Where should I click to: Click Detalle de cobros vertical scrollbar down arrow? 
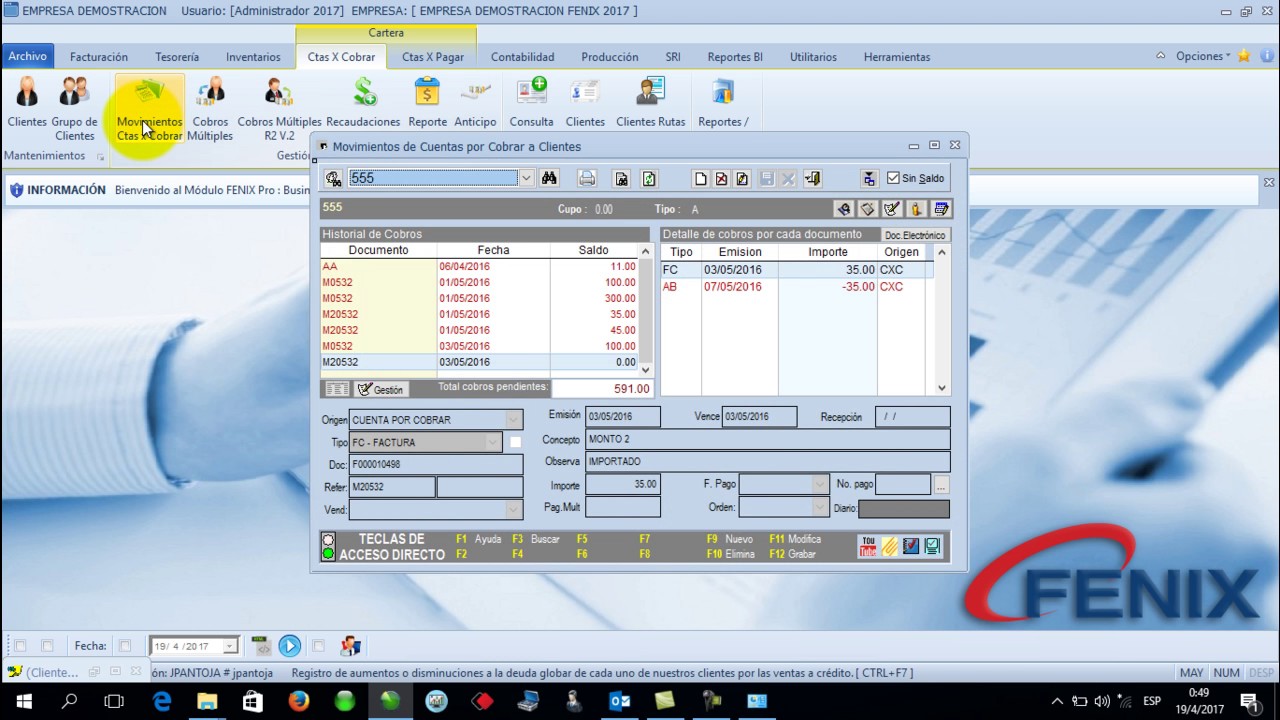pyautogui.click(x=941, y=388)
